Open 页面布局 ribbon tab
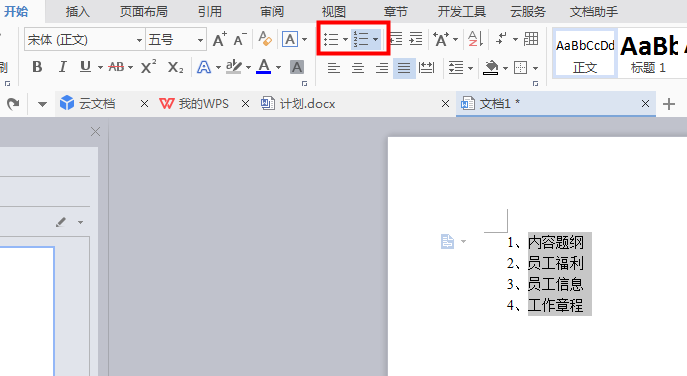687x376 pixels. [x=144, y=12]
